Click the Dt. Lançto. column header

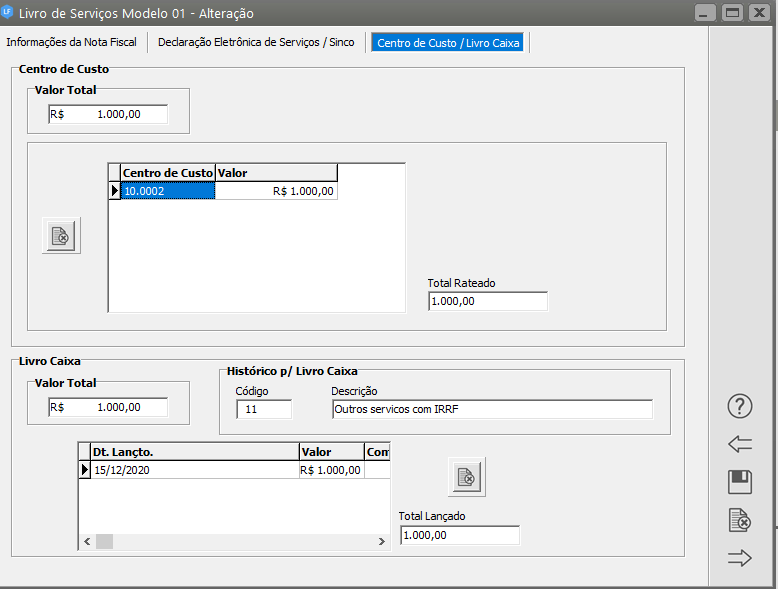tap(193, 452)
